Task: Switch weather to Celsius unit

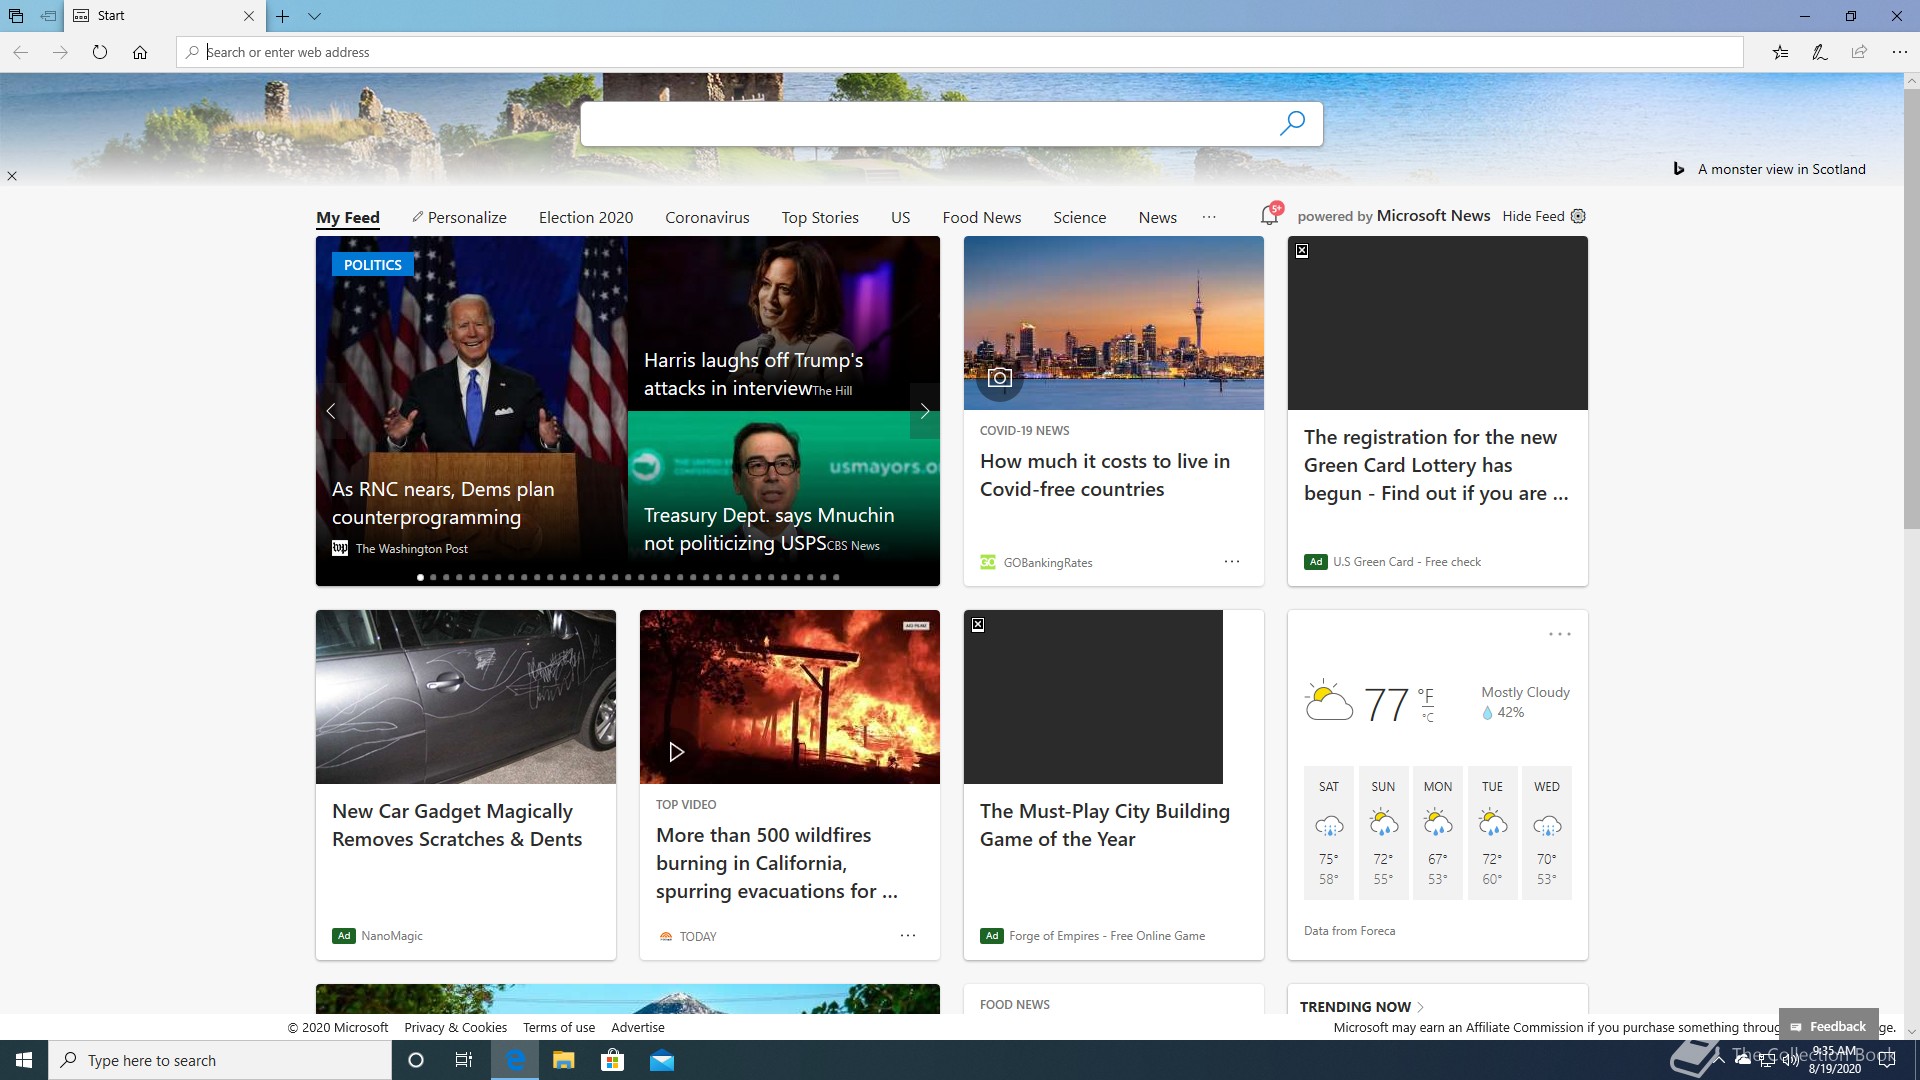Action: (x=1428, y=717)
